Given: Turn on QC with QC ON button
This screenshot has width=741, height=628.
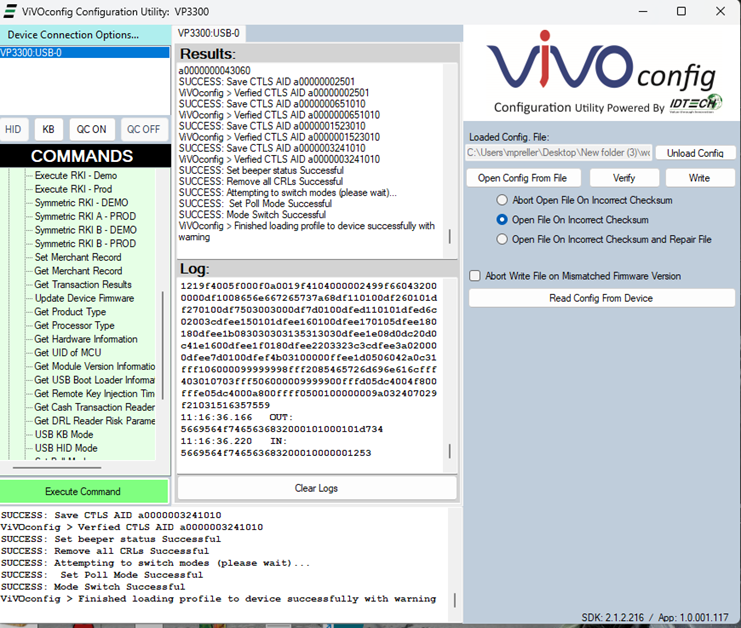Looking at the screenshot, I should (x=92, y=129).
